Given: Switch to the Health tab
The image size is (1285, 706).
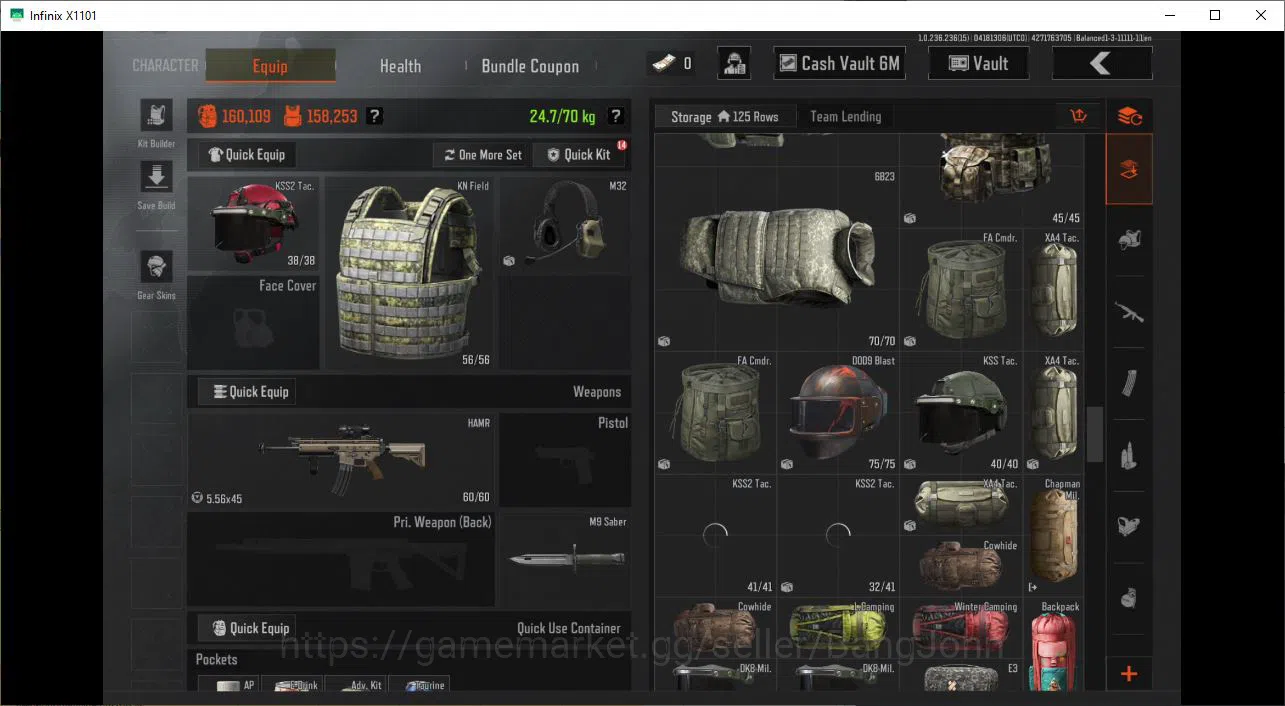Looking at the screenshot, I should (400, 66).
